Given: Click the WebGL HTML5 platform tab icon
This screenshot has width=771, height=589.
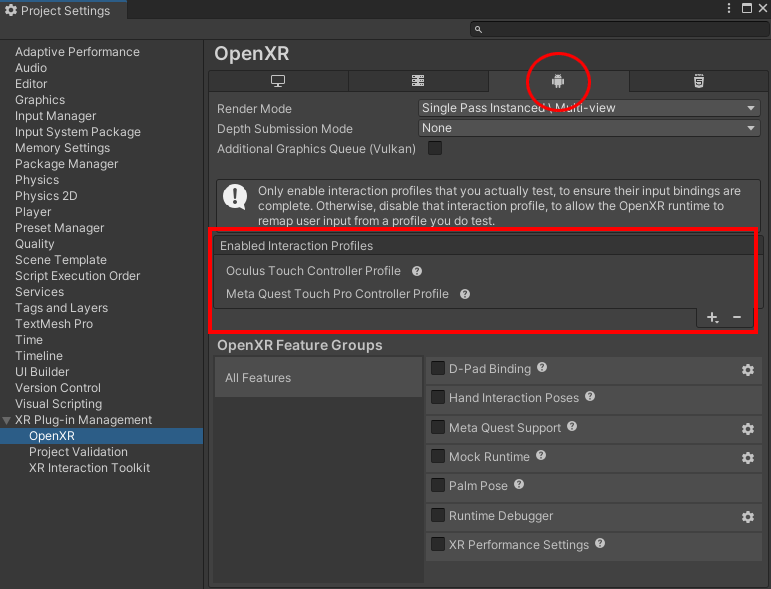Looking at the screenshot, I should 698,81.
